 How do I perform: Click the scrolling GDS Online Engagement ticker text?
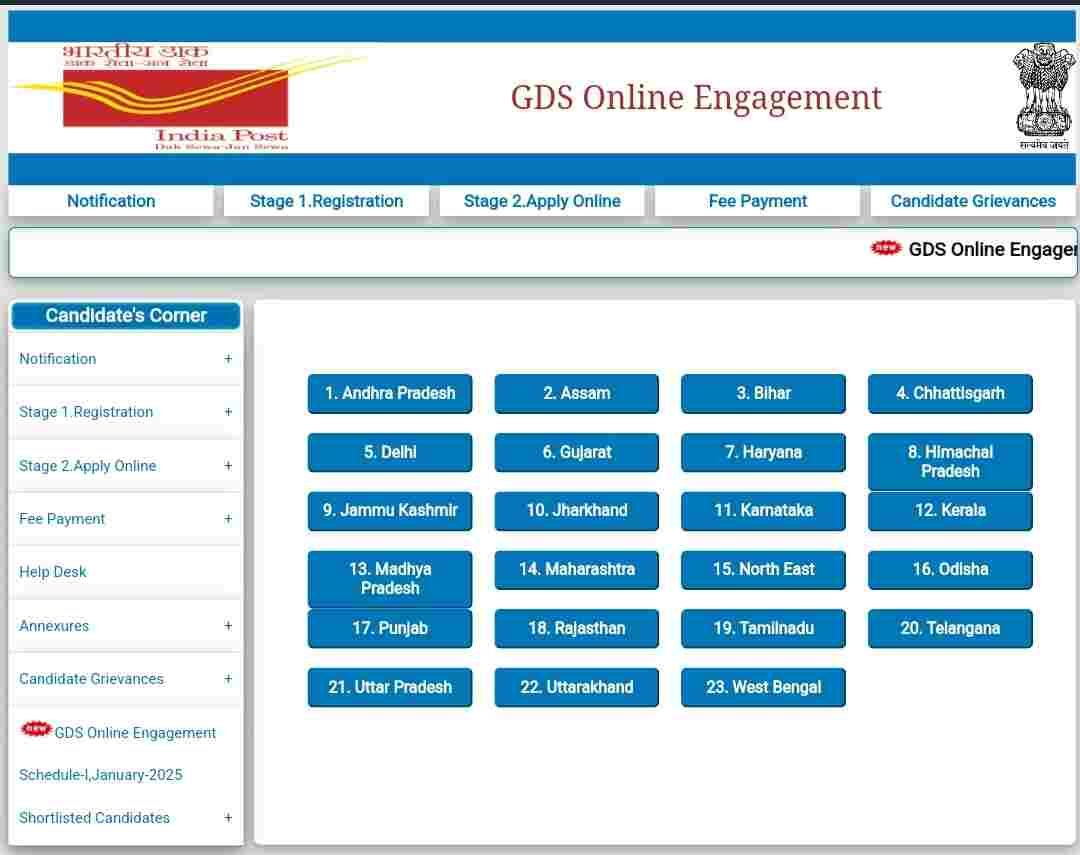(993, 249)
